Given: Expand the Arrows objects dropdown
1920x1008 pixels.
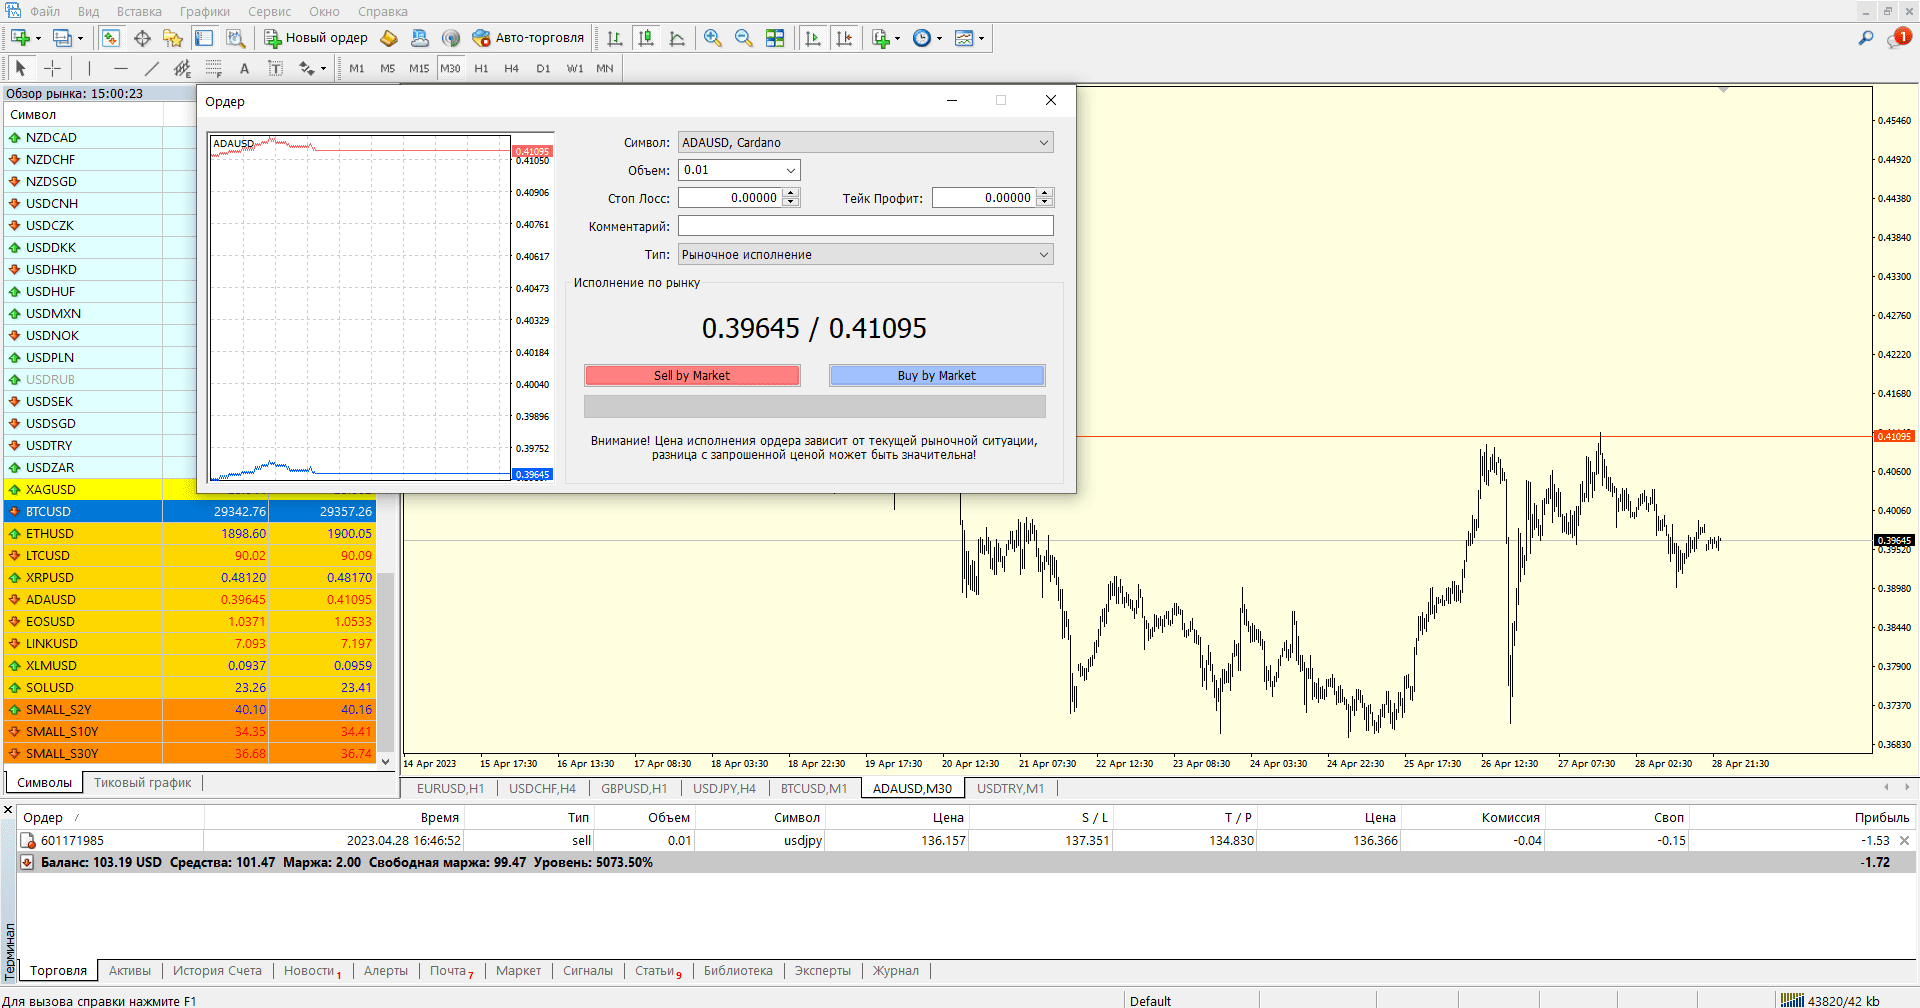Looking at the screenshot, I should pyautogui.click(x=323, y=68).
